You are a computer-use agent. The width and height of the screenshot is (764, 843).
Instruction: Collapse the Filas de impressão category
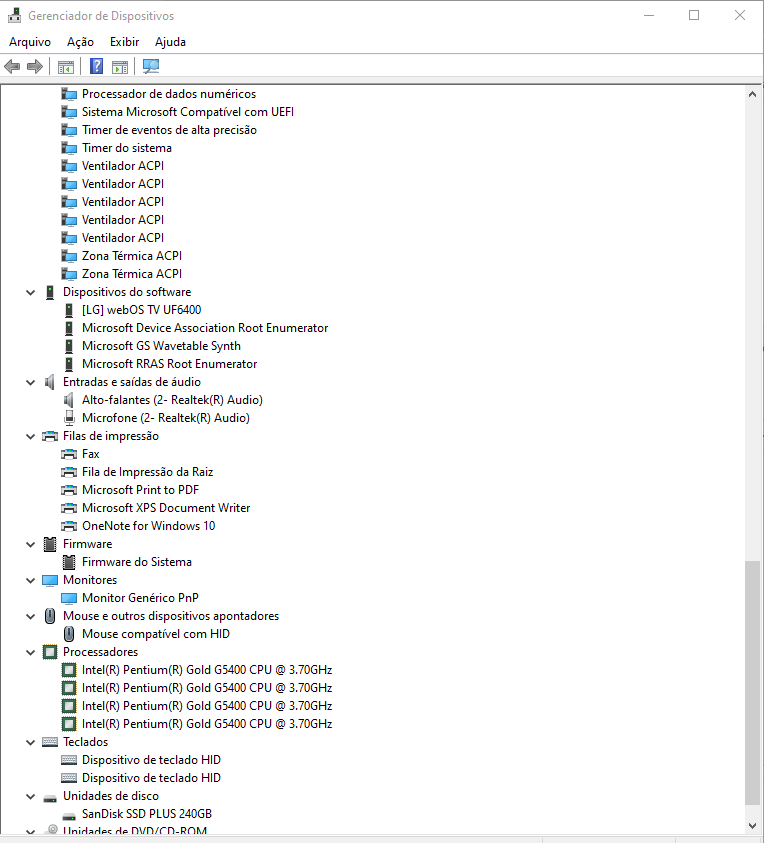[31, 437]
